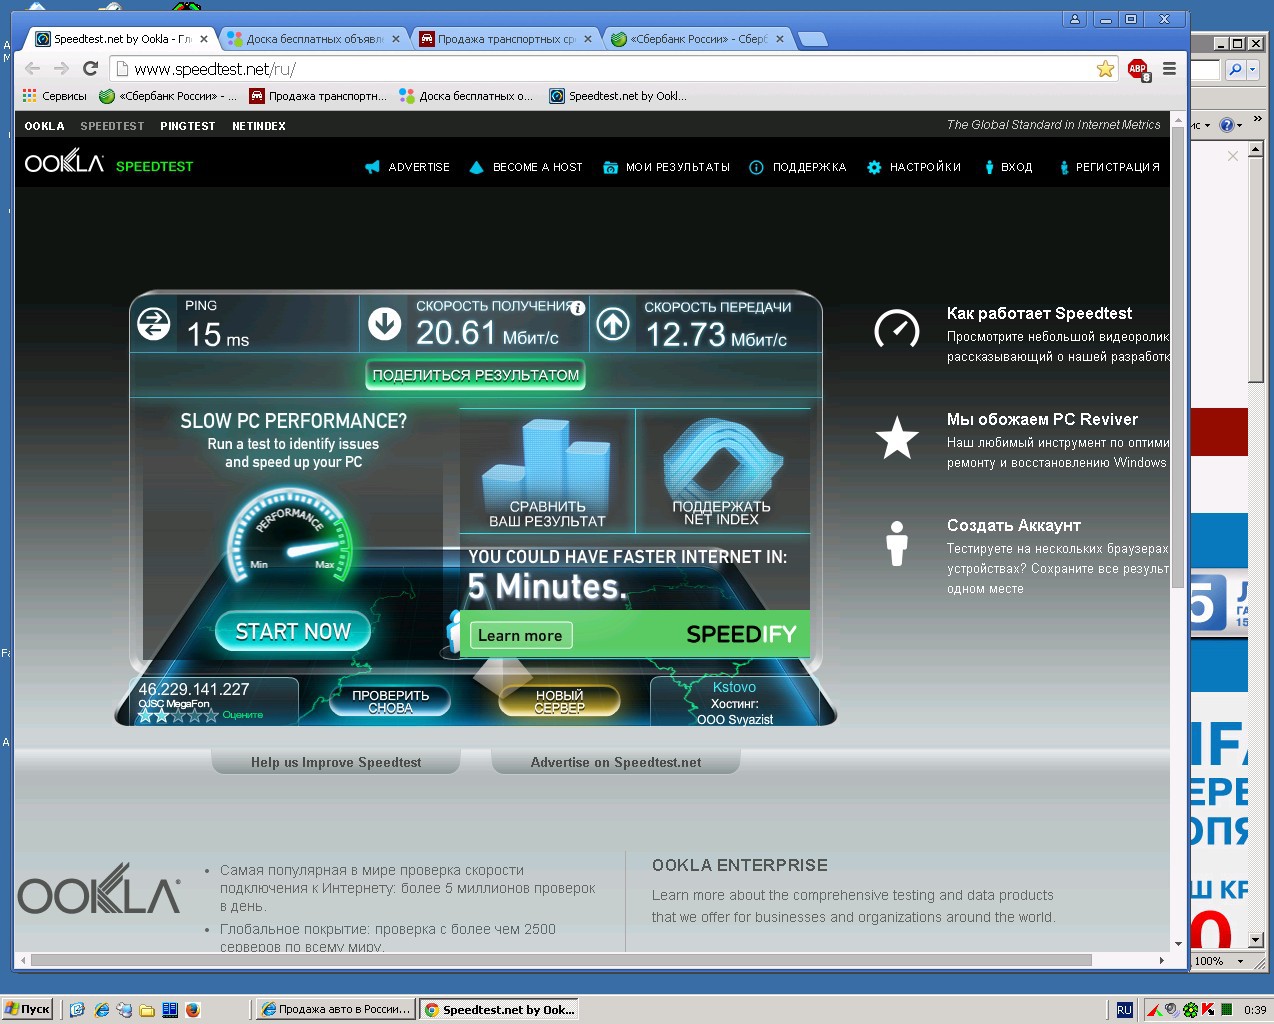
Task: Open the Пуск start menu
Action: pos(28,1009)
